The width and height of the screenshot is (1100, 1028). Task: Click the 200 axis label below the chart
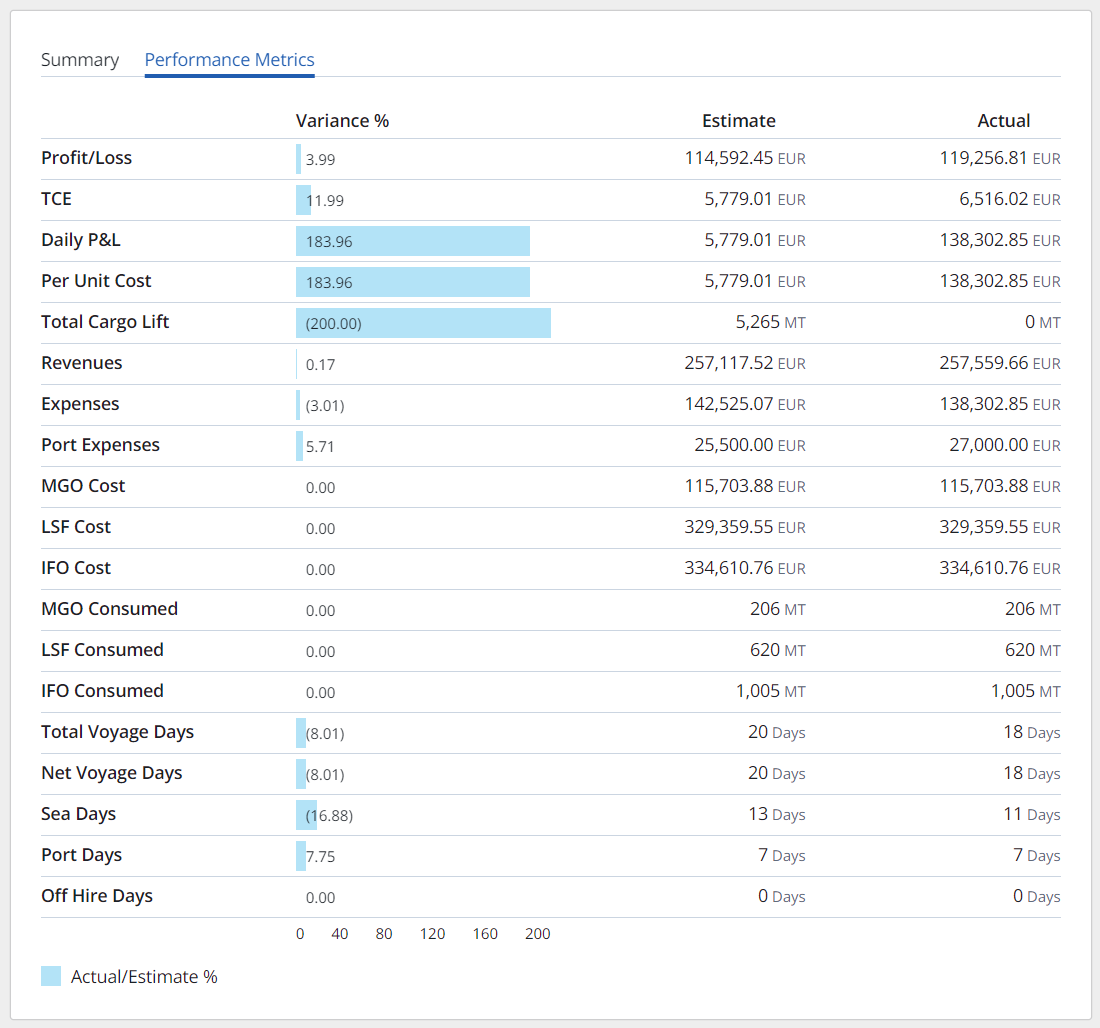coord(537,933)
